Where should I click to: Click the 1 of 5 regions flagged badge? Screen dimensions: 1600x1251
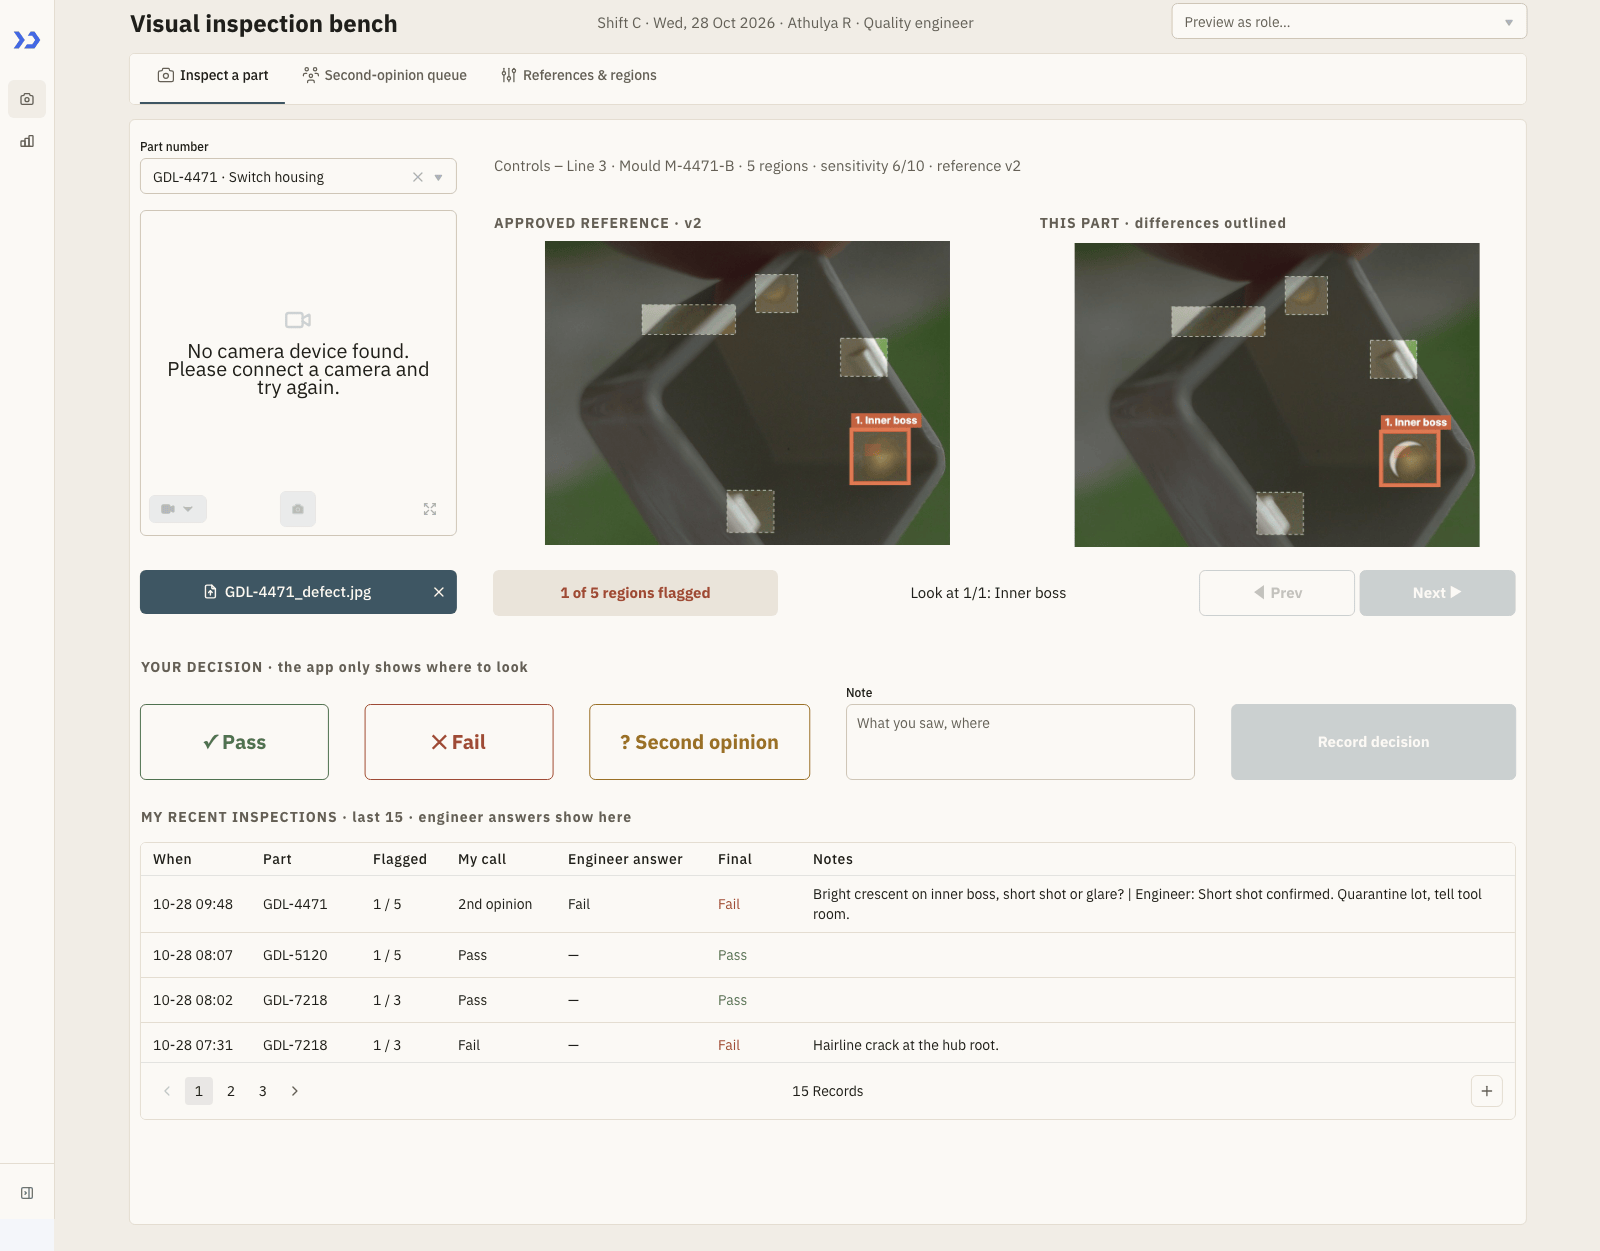(x=635, y=593)
